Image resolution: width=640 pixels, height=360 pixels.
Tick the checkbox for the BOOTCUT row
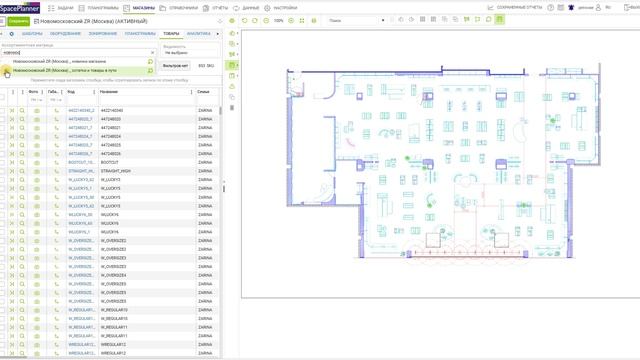(2, 162)
